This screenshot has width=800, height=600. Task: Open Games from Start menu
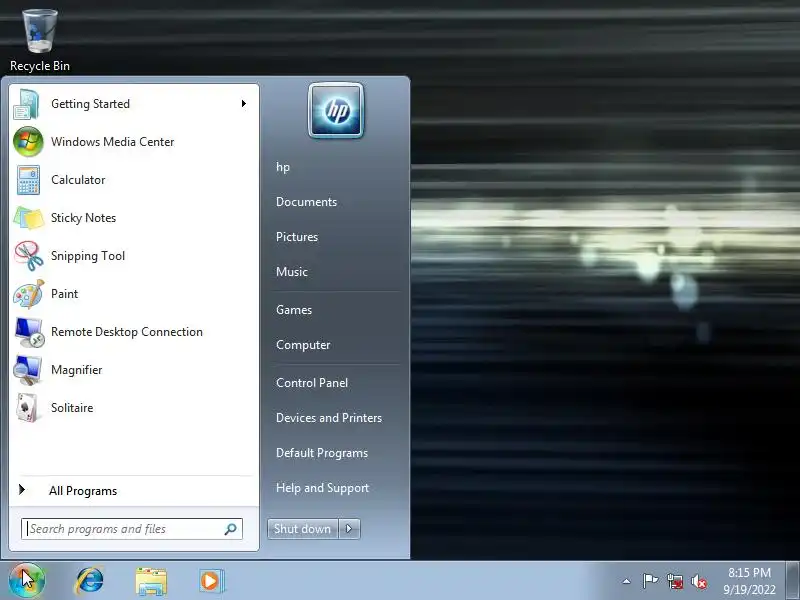coord(294,310)
